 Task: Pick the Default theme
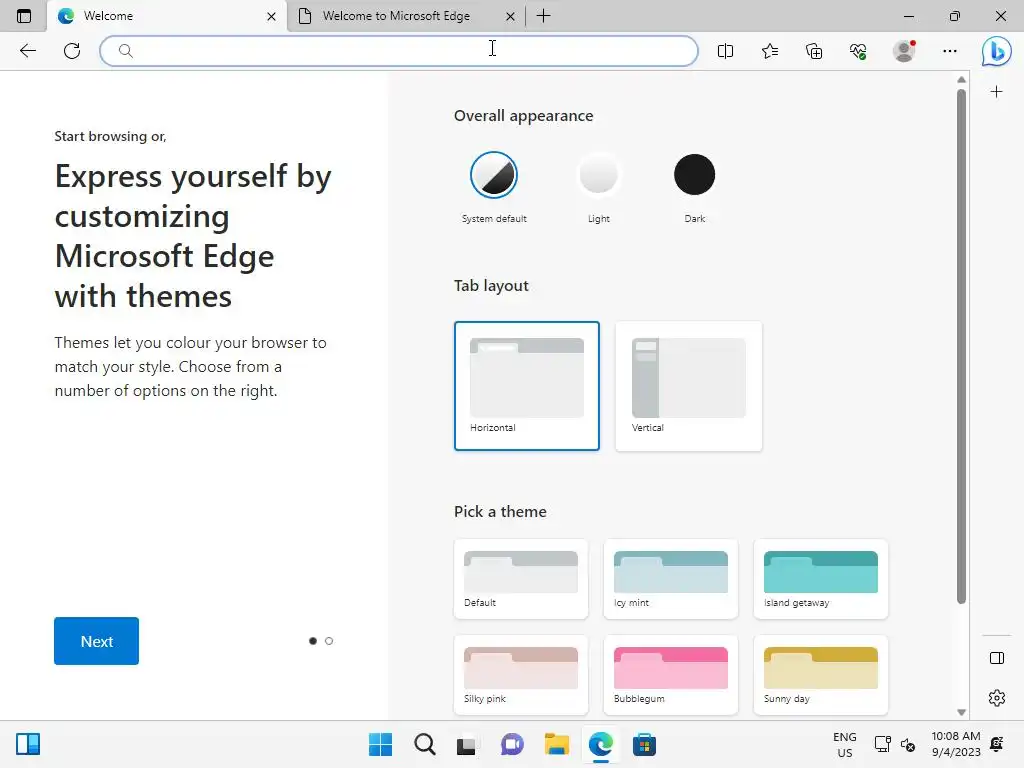pos(520,579)
